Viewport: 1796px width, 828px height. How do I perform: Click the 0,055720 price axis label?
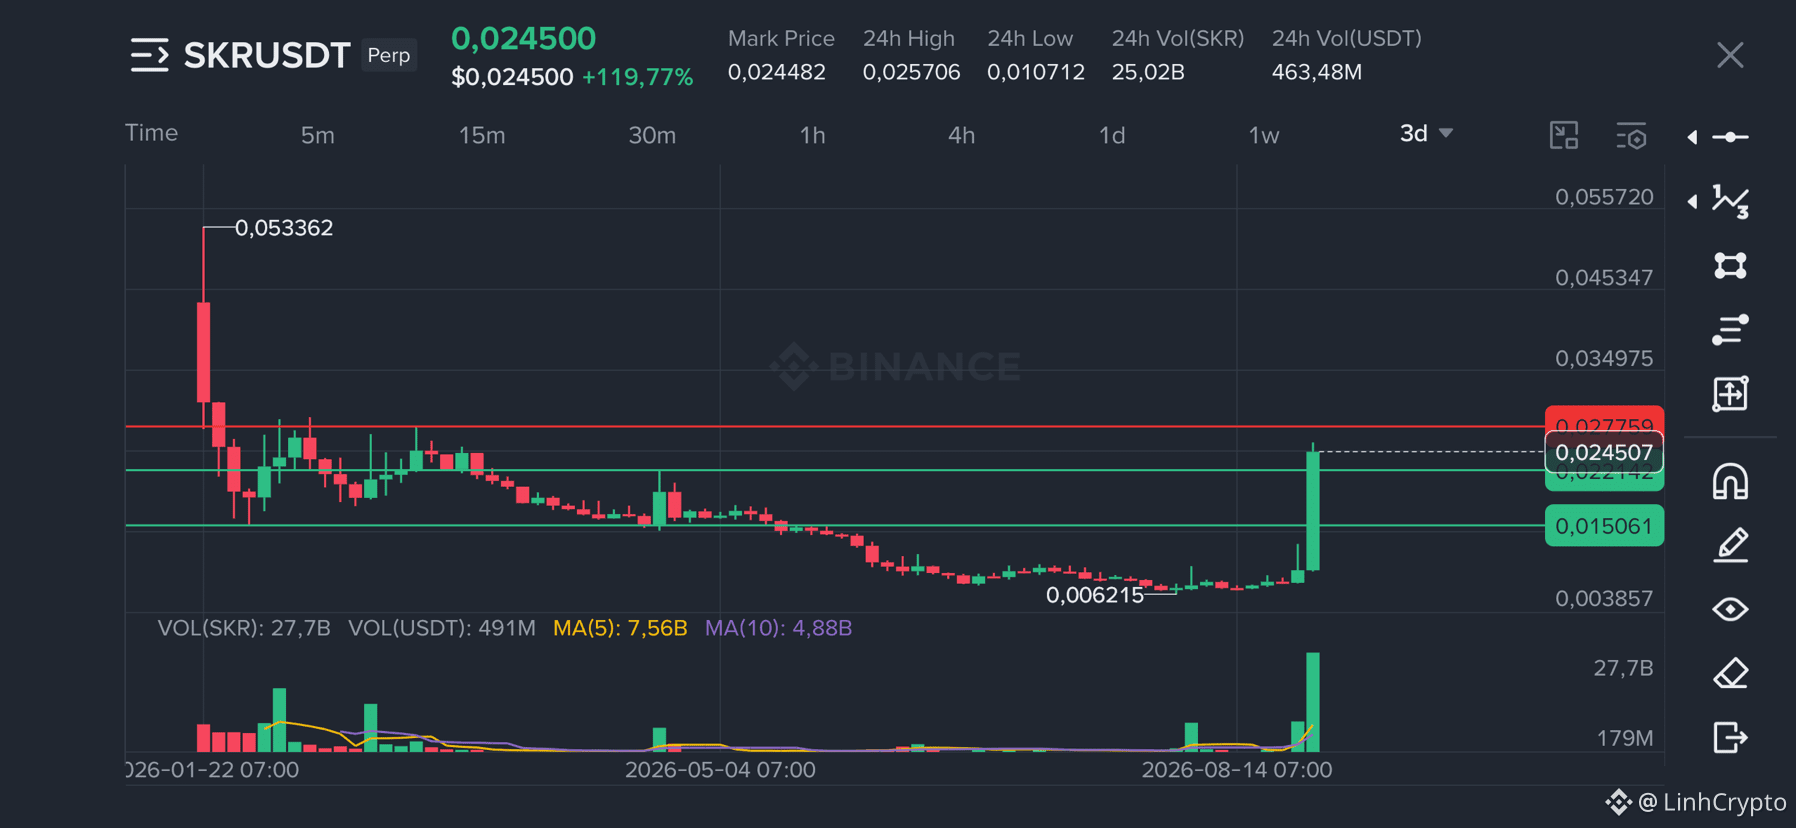[1604, 197]
